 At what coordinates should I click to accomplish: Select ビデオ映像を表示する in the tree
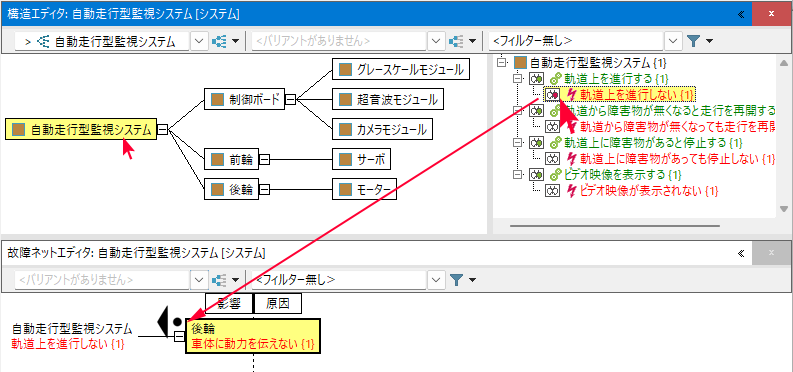623,175
